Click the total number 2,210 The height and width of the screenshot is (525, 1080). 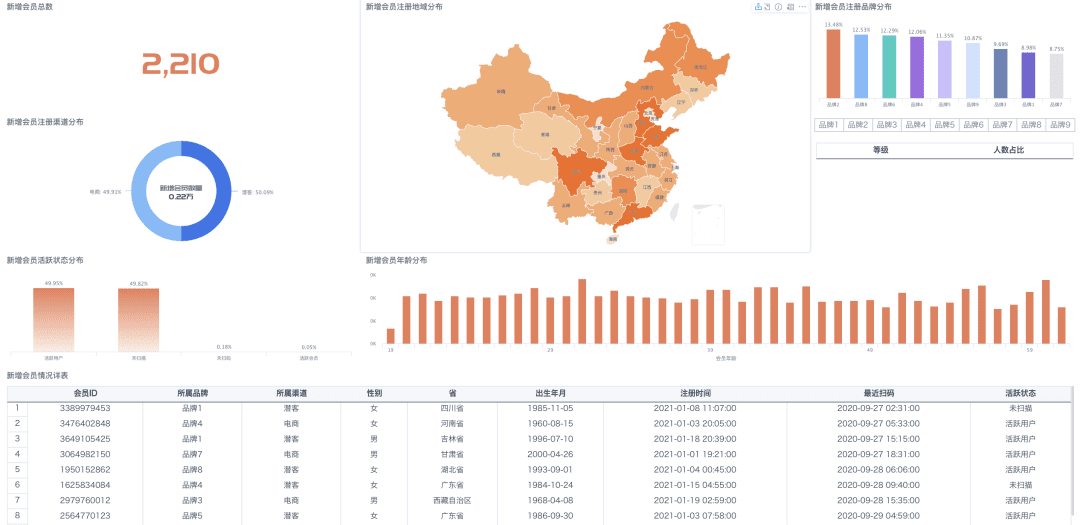coord(181,63)
